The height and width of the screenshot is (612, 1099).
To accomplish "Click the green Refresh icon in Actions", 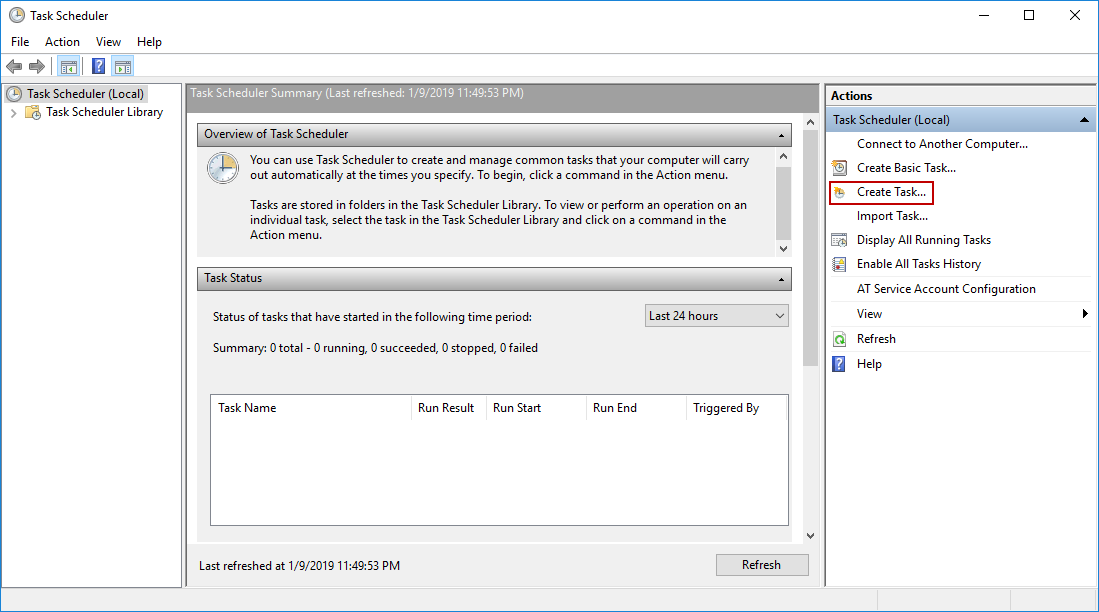I will (839, 339).
